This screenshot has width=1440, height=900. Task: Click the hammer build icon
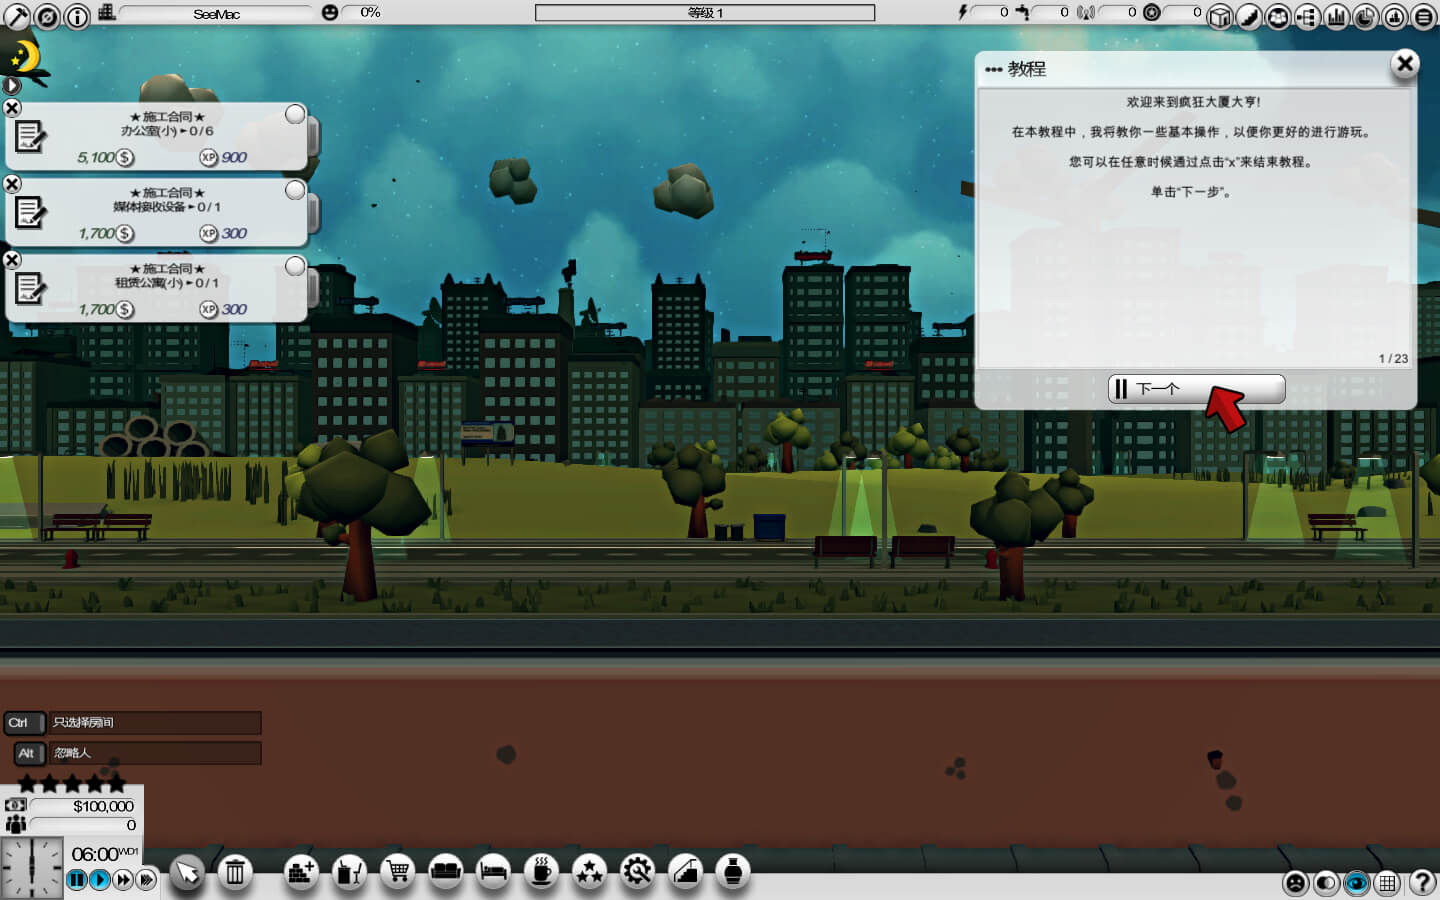tap(17, 15)
